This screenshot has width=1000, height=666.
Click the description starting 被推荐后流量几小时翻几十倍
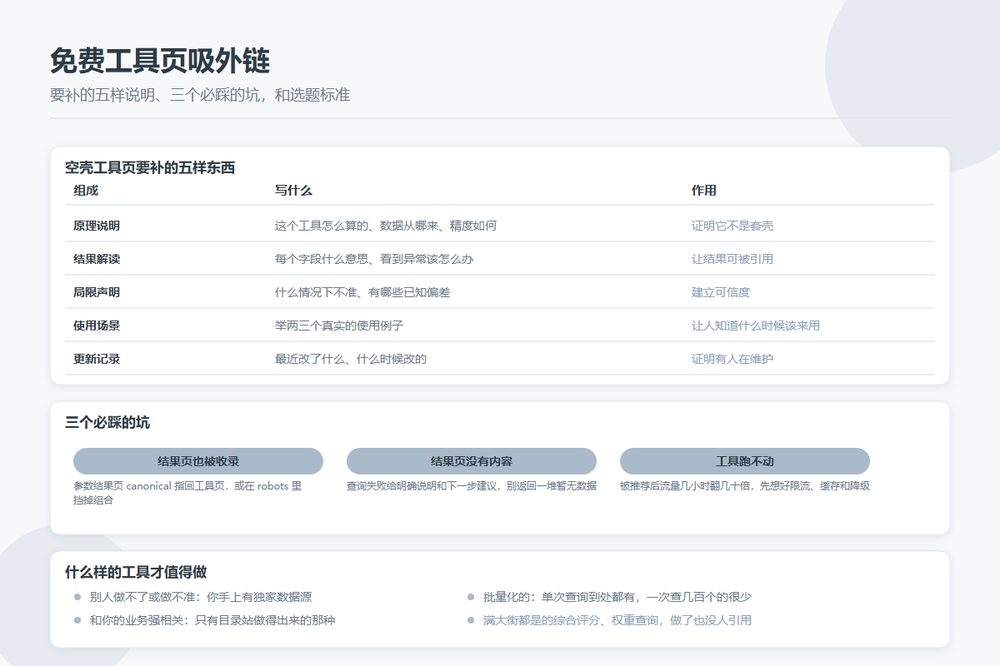point(744,485)
